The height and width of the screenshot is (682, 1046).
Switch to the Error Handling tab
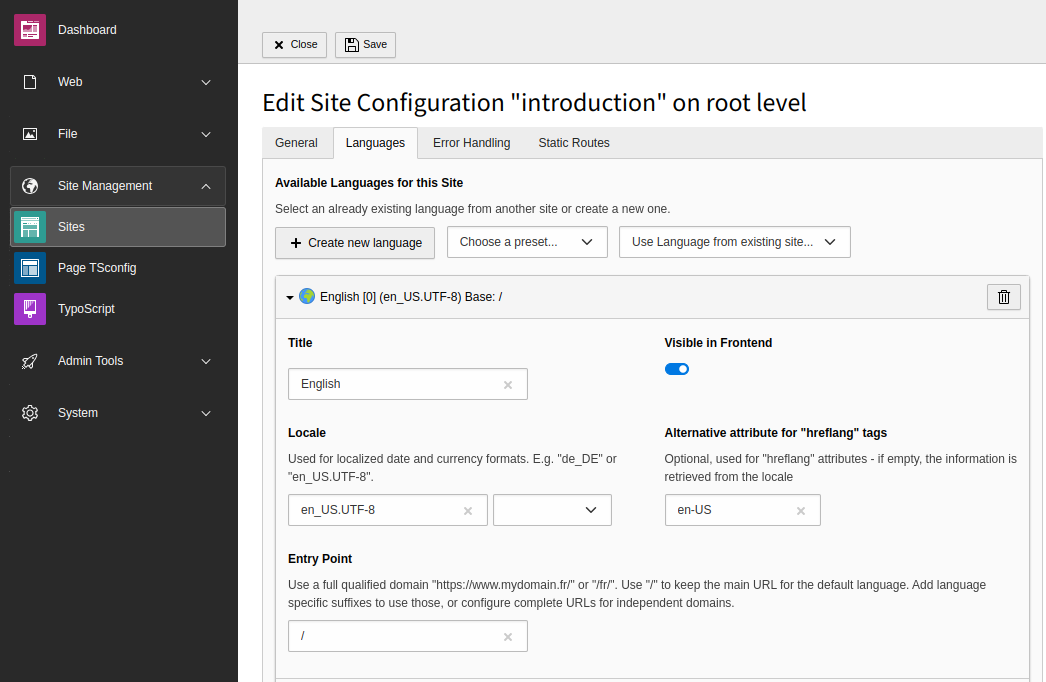click(x=471, y=143)
